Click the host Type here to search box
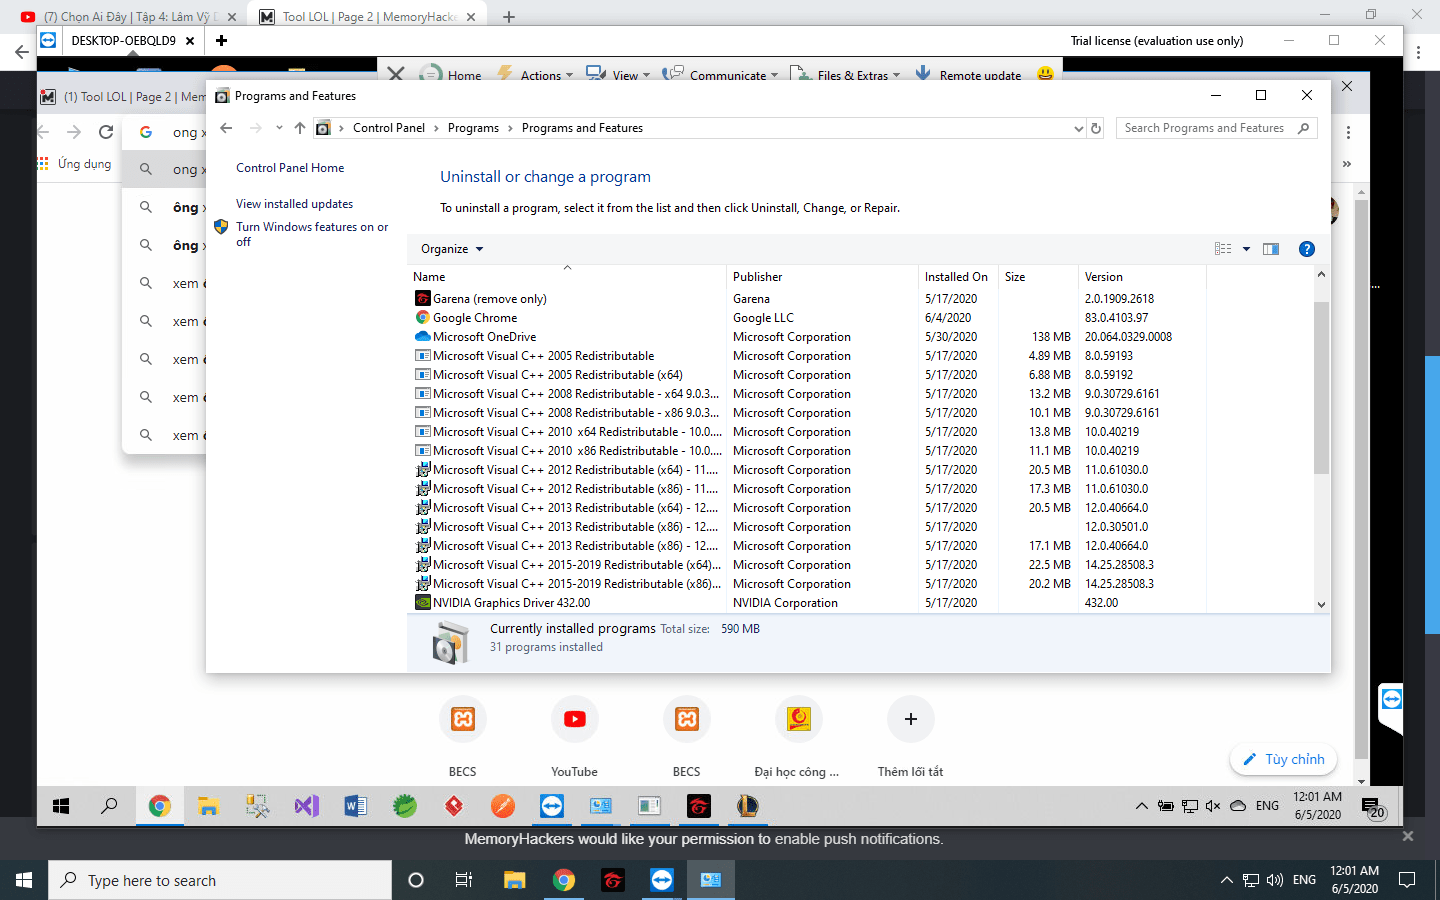Screen dimensions: 1440x900 220,880
